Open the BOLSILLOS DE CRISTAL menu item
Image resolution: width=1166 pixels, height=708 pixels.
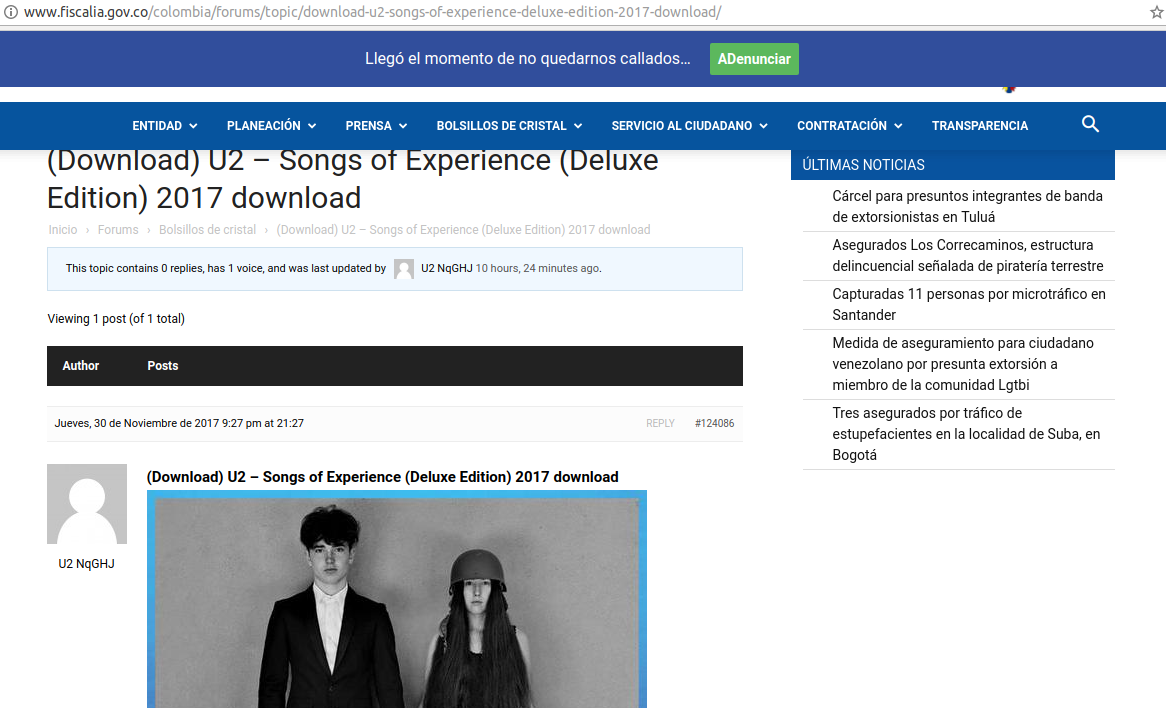(x=501, y=126)
